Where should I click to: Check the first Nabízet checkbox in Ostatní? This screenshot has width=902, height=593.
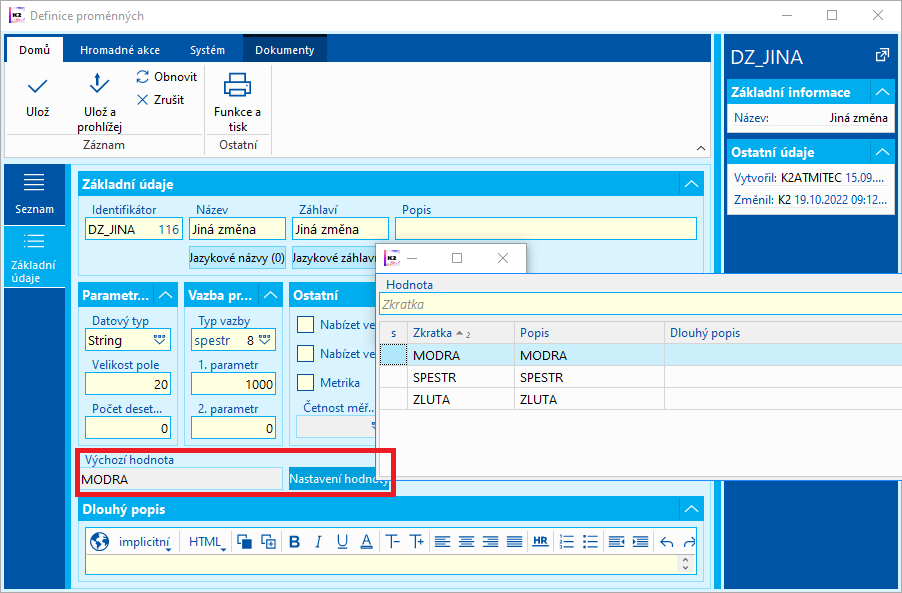tap(306, 325)
